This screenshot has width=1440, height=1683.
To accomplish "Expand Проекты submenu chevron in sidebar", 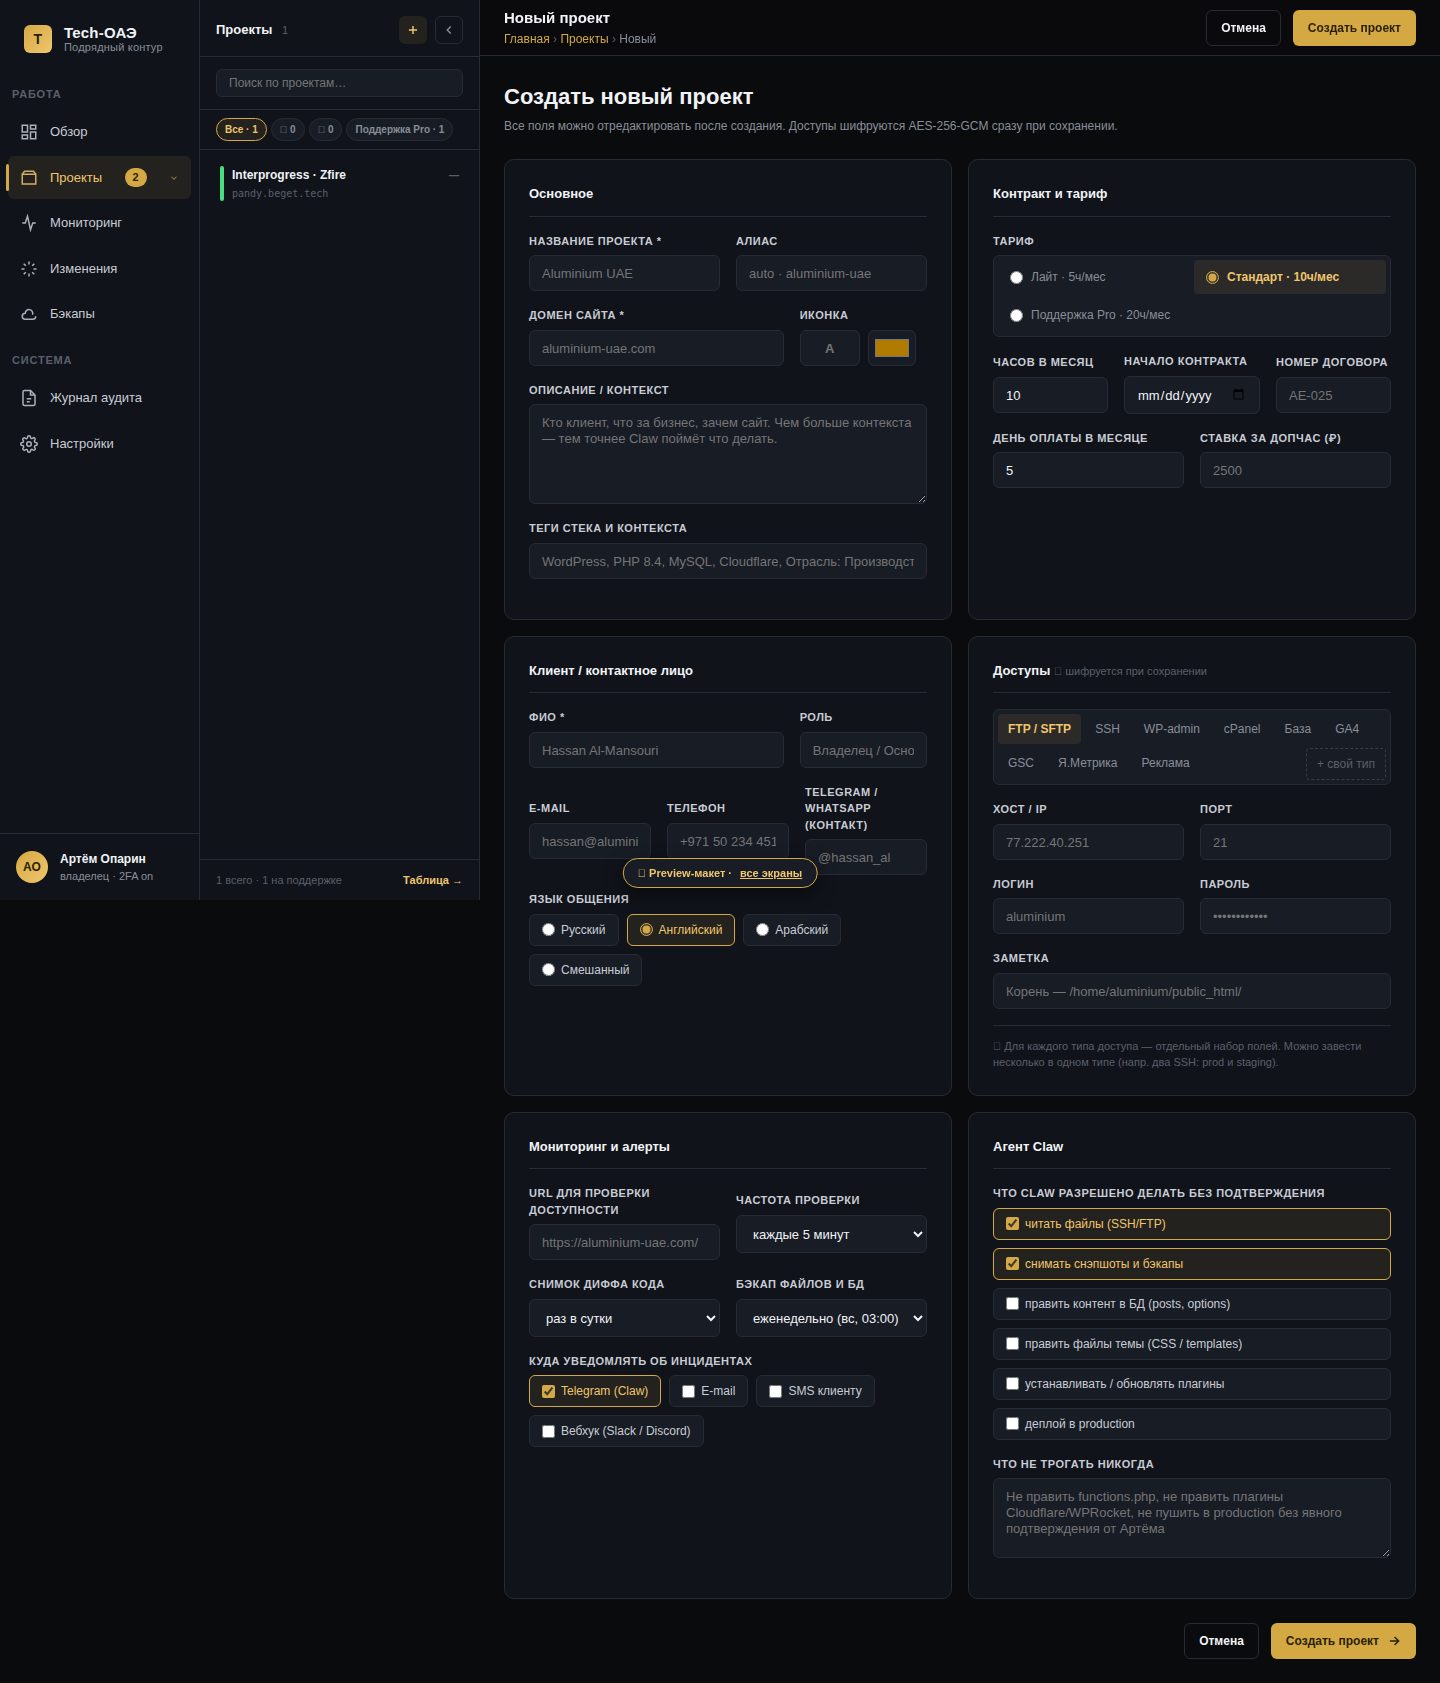I will click(174, 178).
